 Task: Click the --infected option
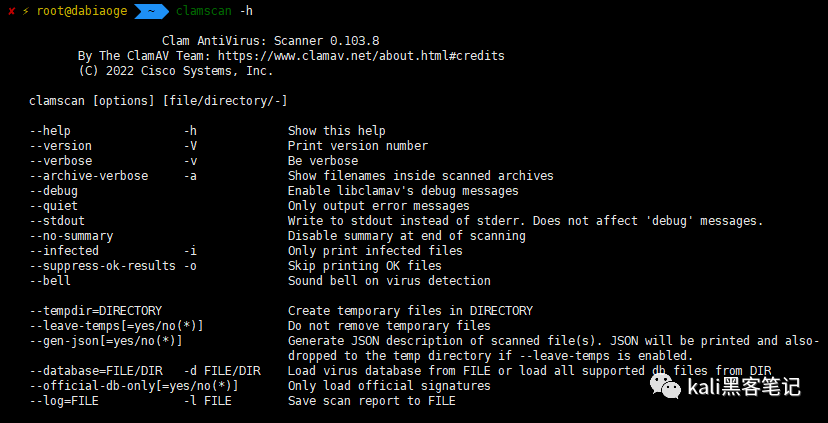coord(64,250)
